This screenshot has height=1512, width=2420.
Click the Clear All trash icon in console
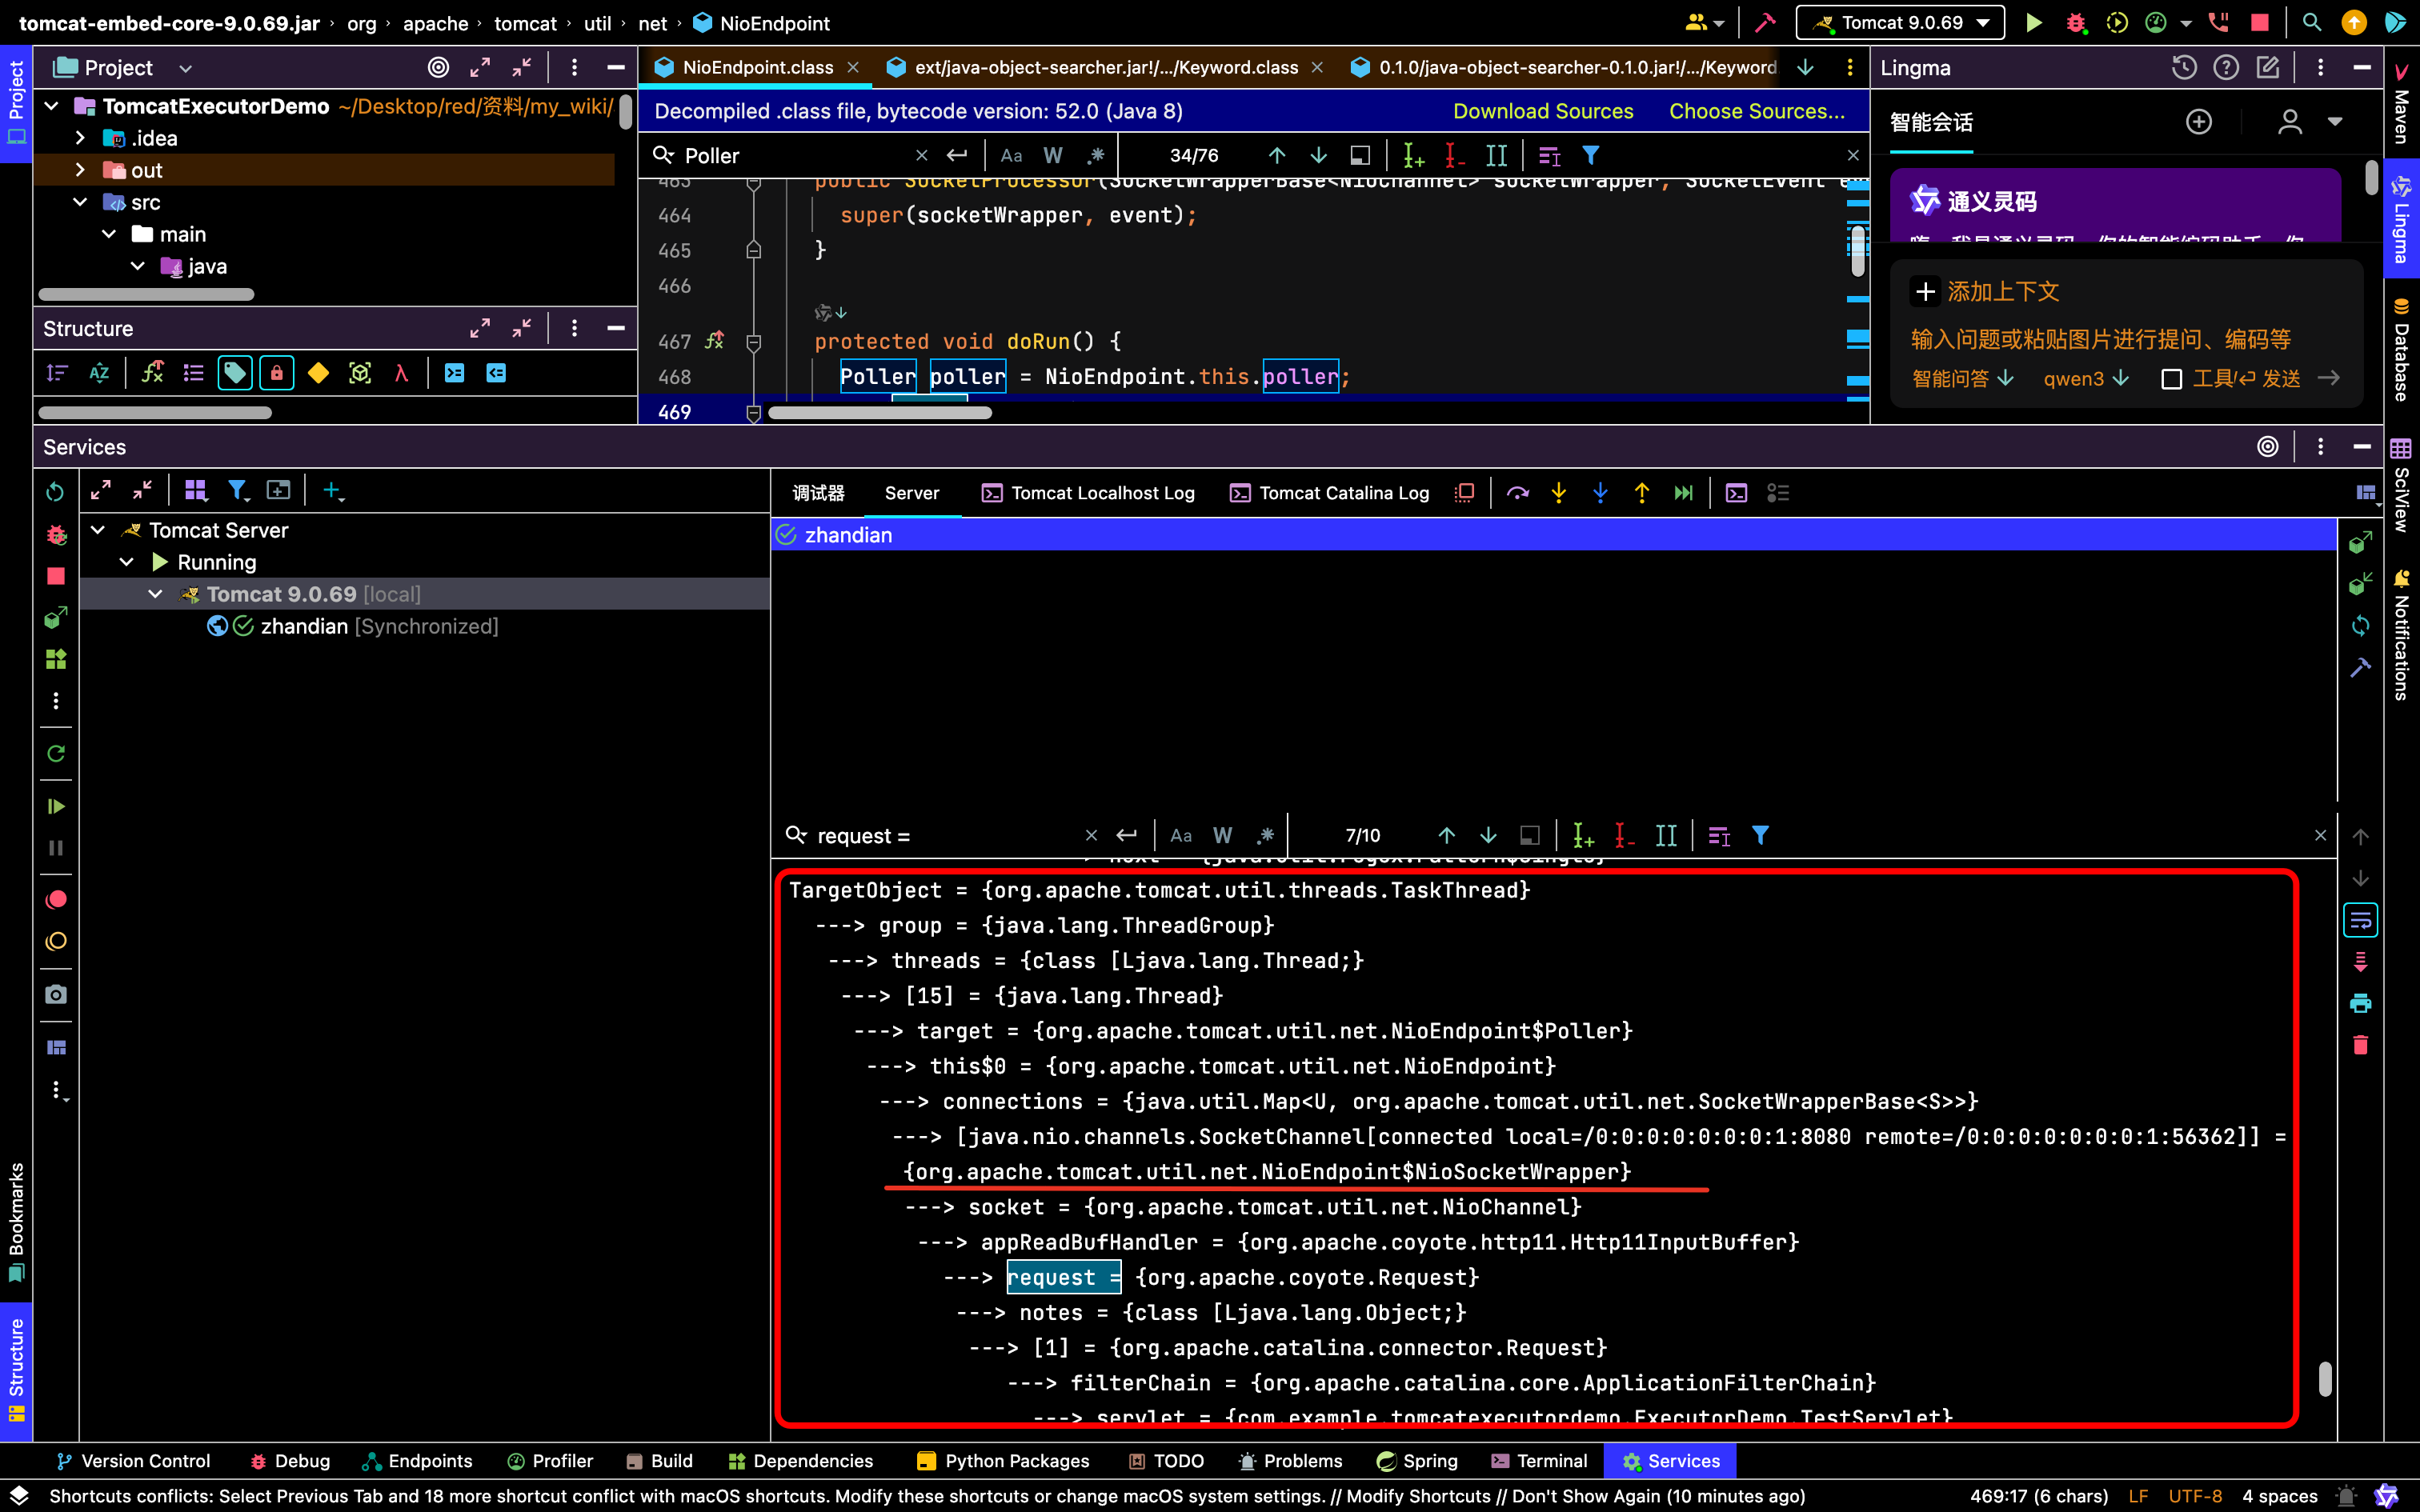point(2360,1045)
